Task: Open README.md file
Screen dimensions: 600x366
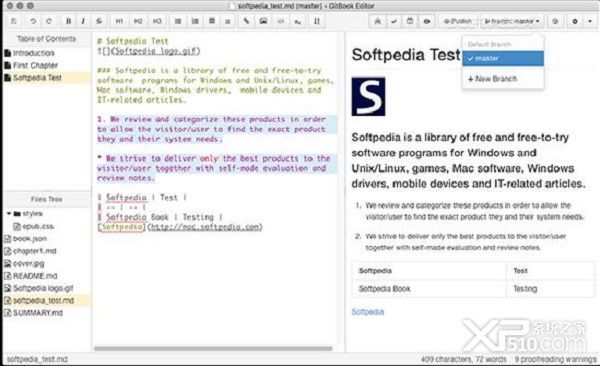Action: (x=35, y=276)
